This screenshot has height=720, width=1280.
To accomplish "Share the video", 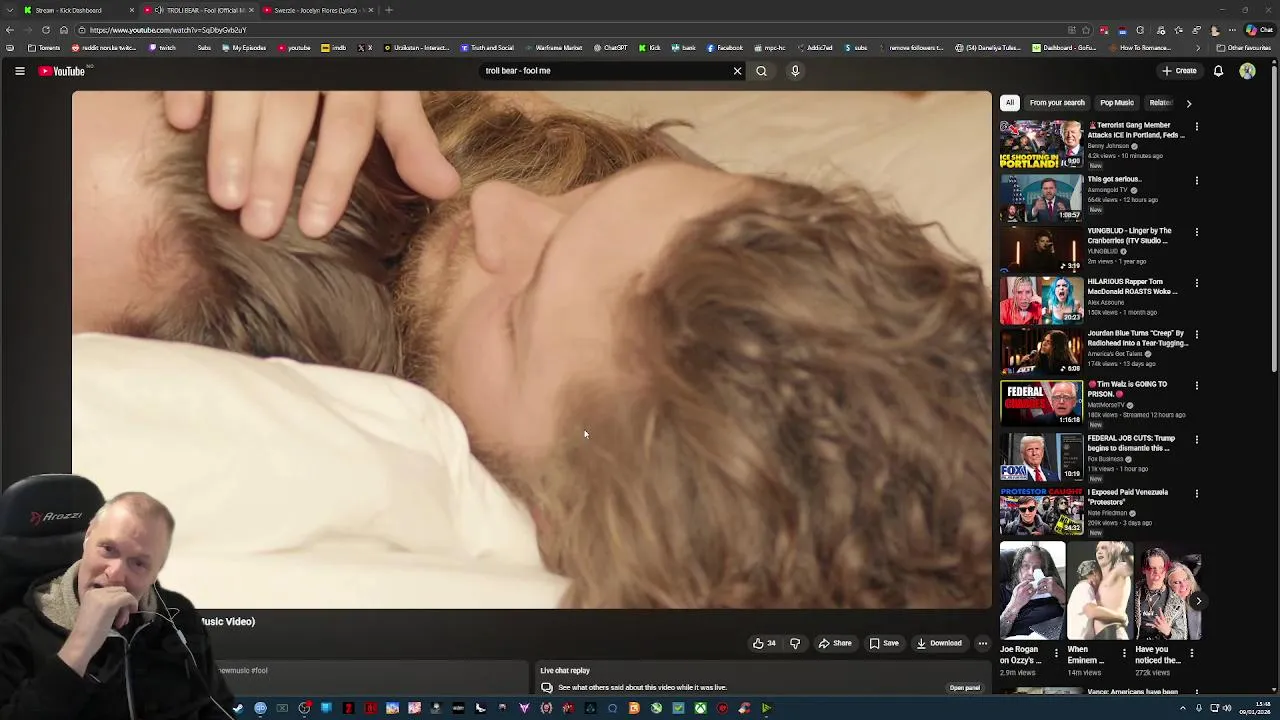I will coord(835,643).
